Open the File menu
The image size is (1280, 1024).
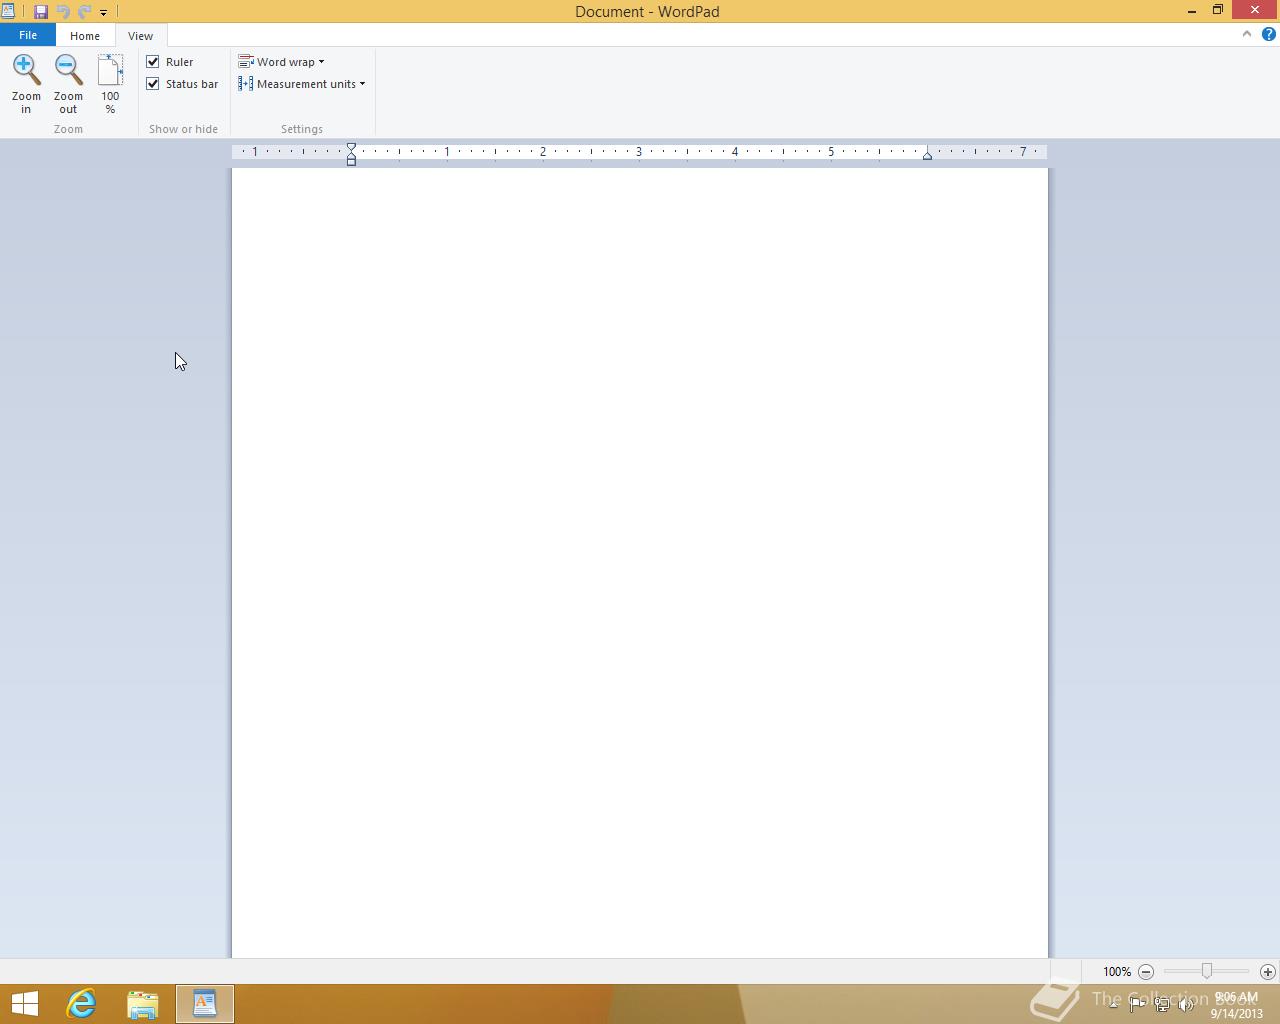point(28,35)
